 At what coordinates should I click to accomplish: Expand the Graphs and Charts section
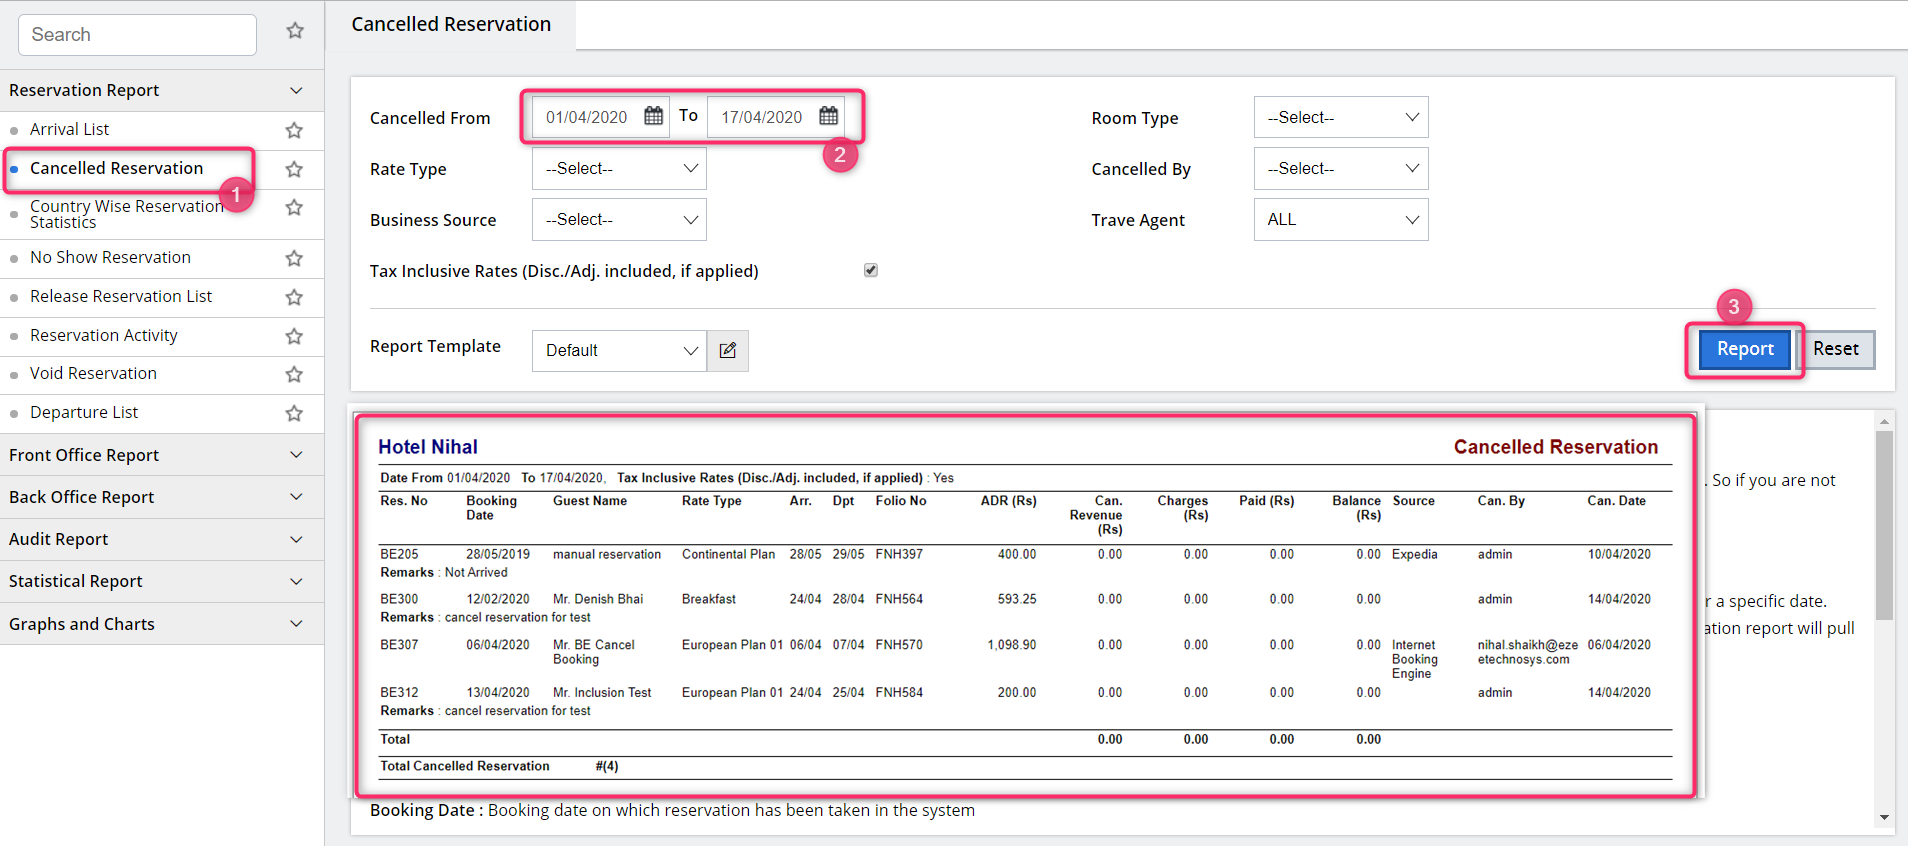coord(162,624)
